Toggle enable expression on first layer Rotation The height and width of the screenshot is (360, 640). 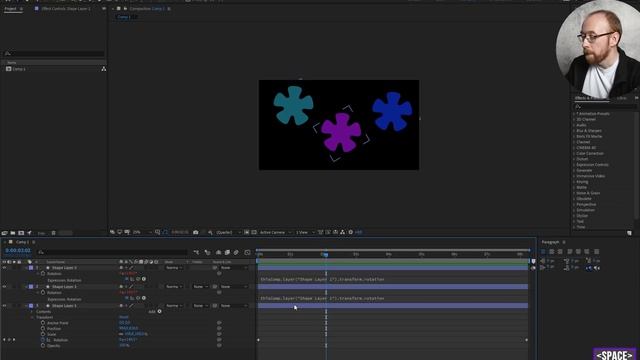click(x=127, y=279)
